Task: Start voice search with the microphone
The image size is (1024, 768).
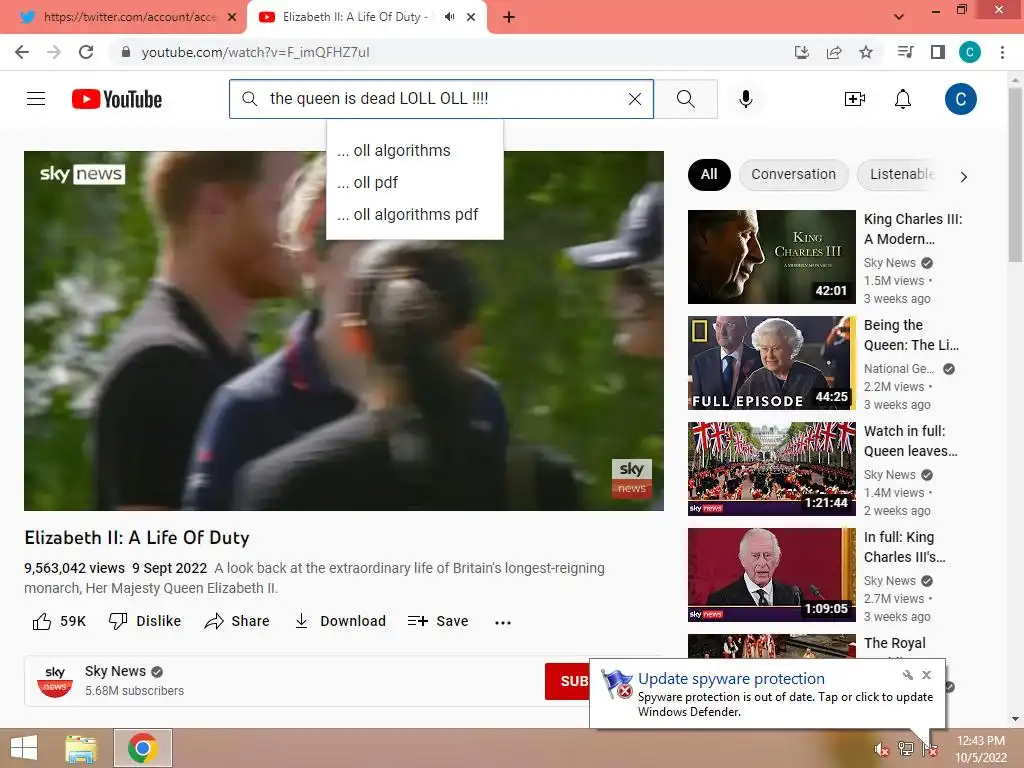Action: click(746, 99)
